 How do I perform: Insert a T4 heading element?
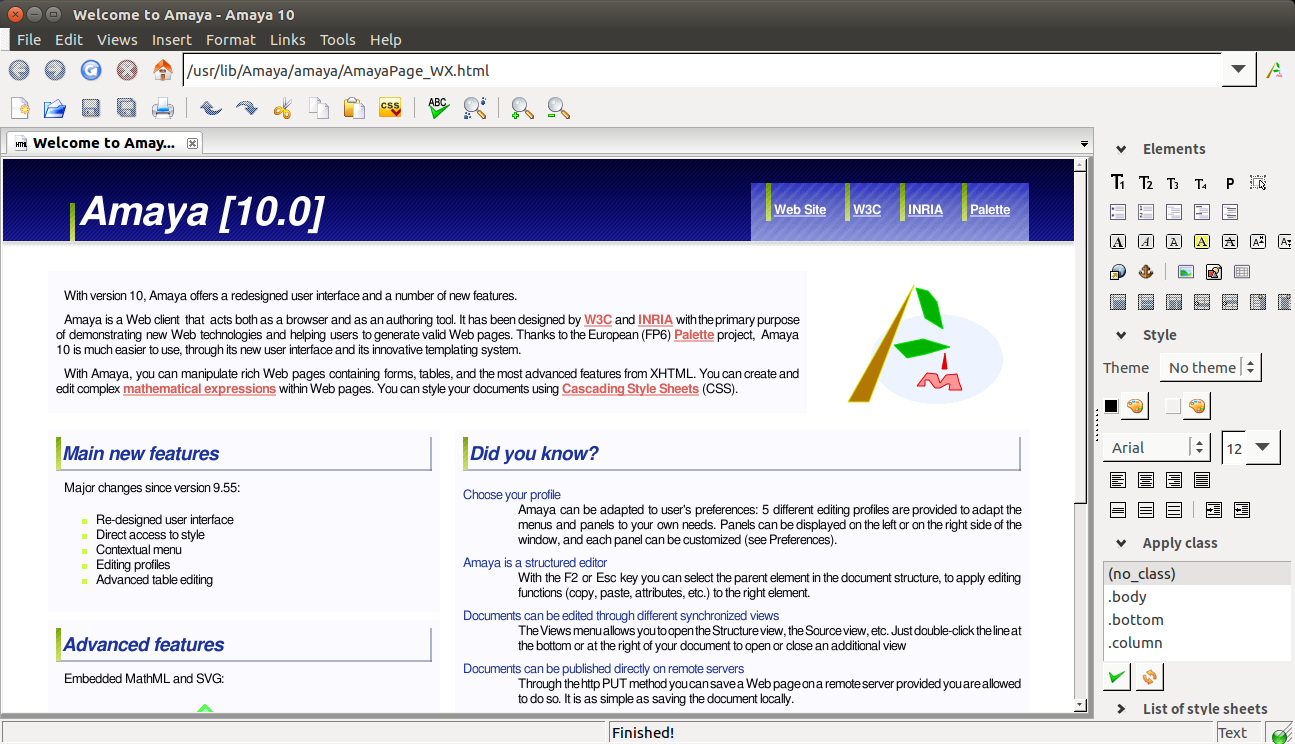1202,183
